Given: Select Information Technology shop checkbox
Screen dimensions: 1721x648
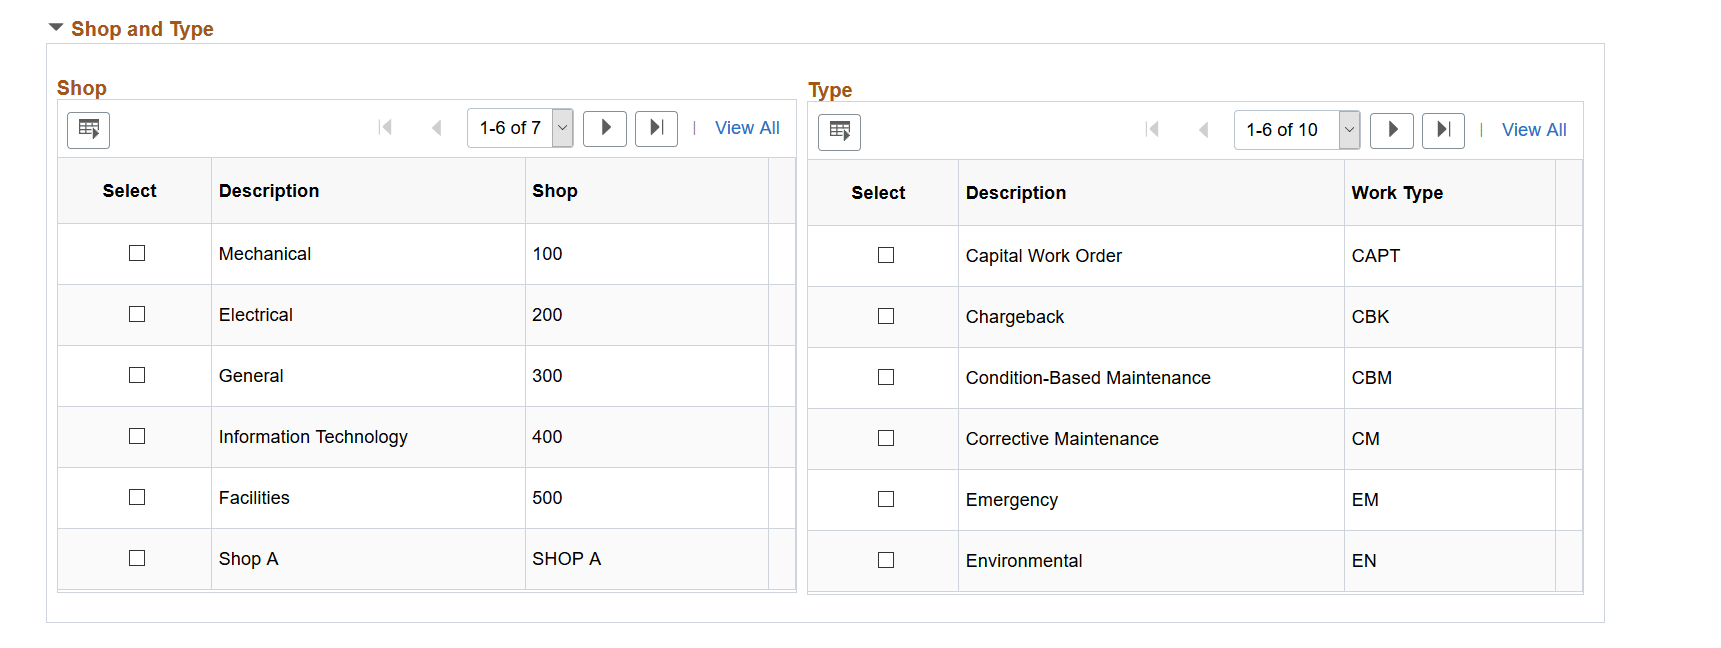Looking at the screenshot, I should pyautogui.click(x=137, y=436).
